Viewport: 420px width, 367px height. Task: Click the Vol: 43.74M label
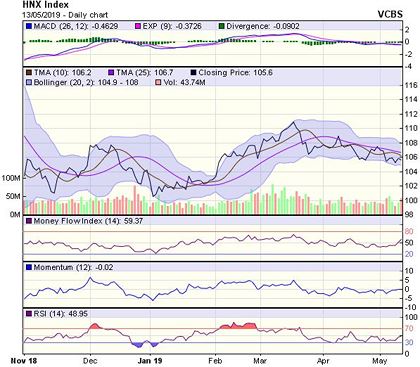click(x=184, y=82)
